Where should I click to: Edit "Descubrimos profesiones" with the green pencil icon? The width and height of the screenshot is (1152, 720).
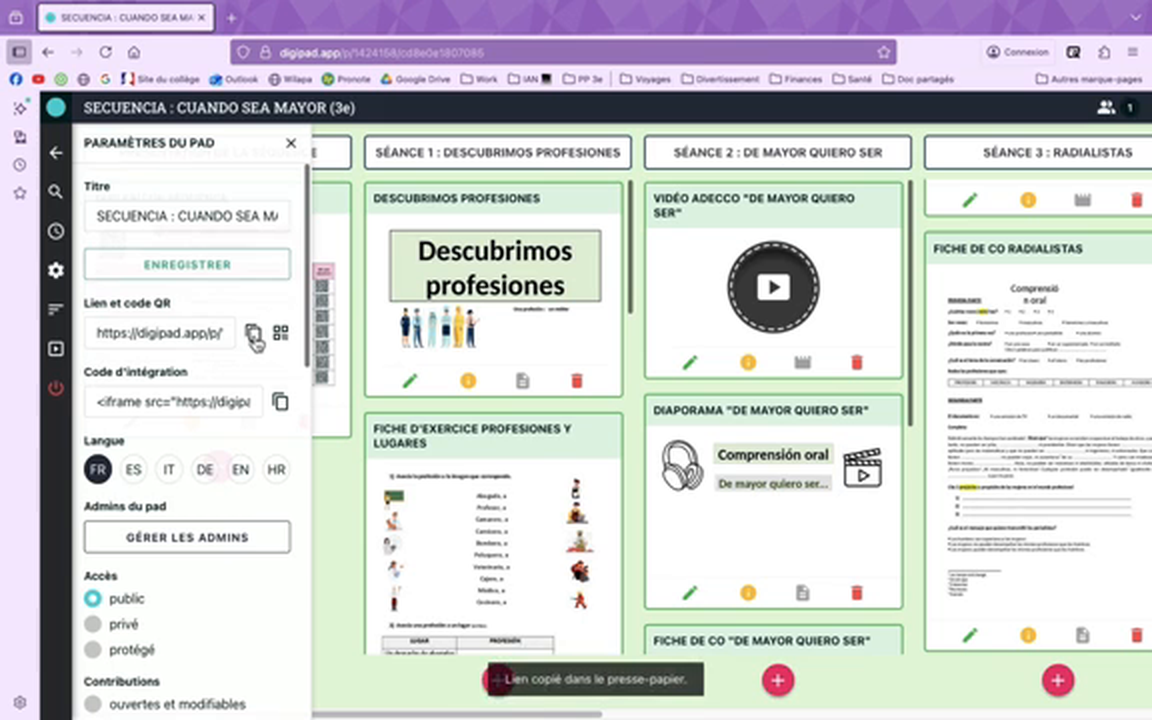click(x=409, y=380)
